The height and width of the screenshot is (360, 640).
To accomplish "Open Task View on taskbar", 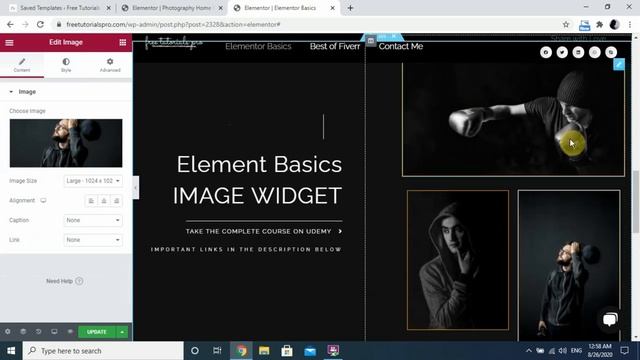I will (217, 351).
